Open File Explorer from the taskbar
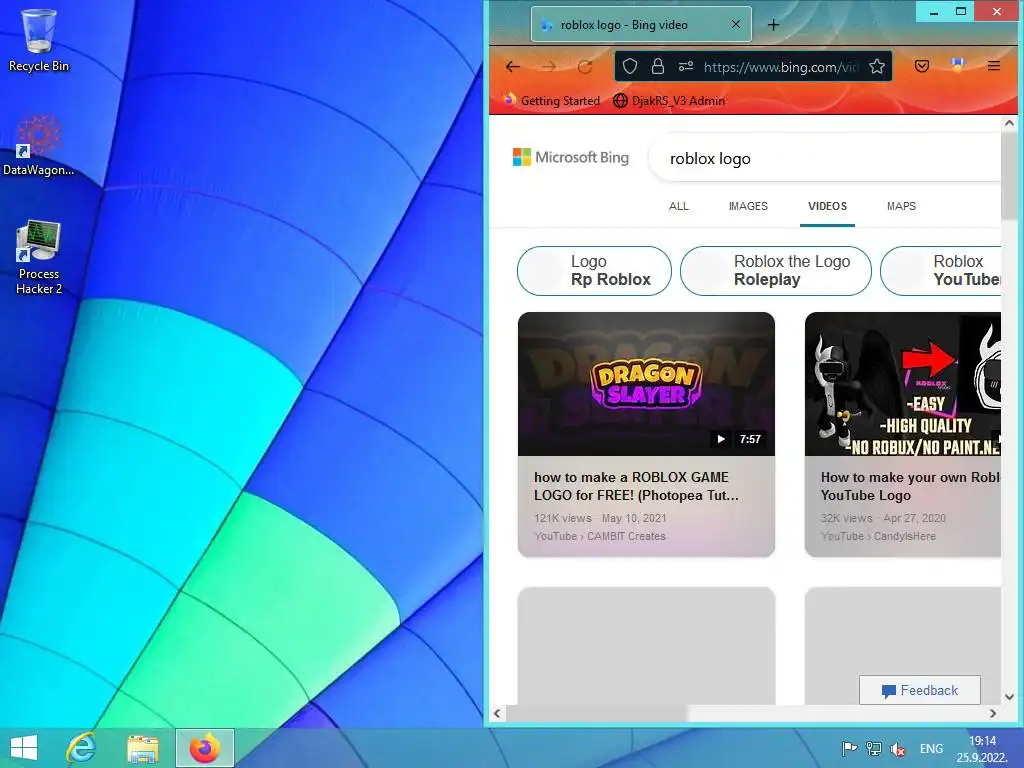The image size is (1024, 768). pyautogui.click(x=143, y=748)
